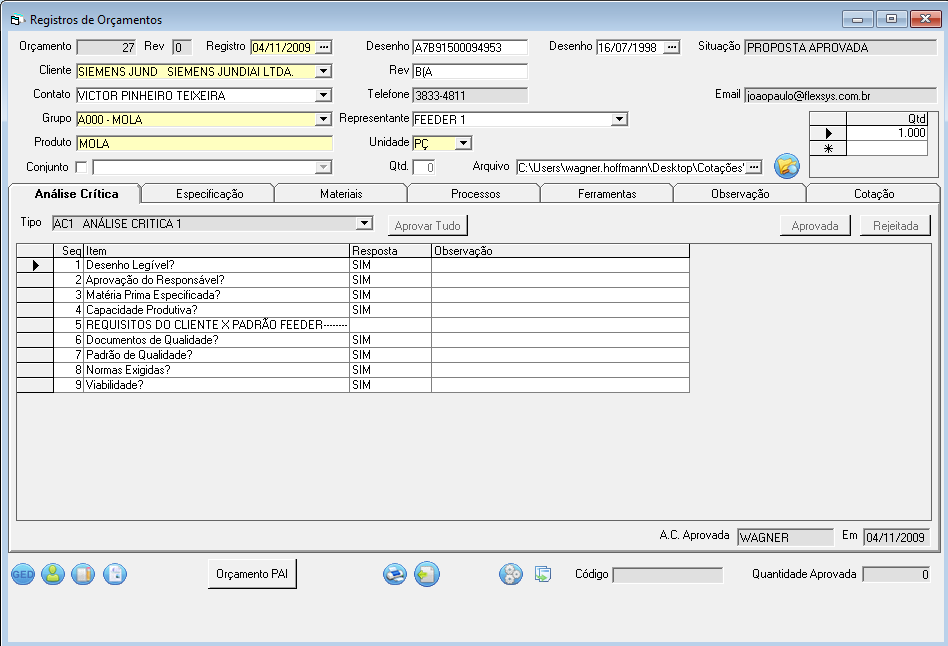The height and width of the screenshot is (646, 948).
Task: Switch to the Especificação tab
Action: click(210, 194)
